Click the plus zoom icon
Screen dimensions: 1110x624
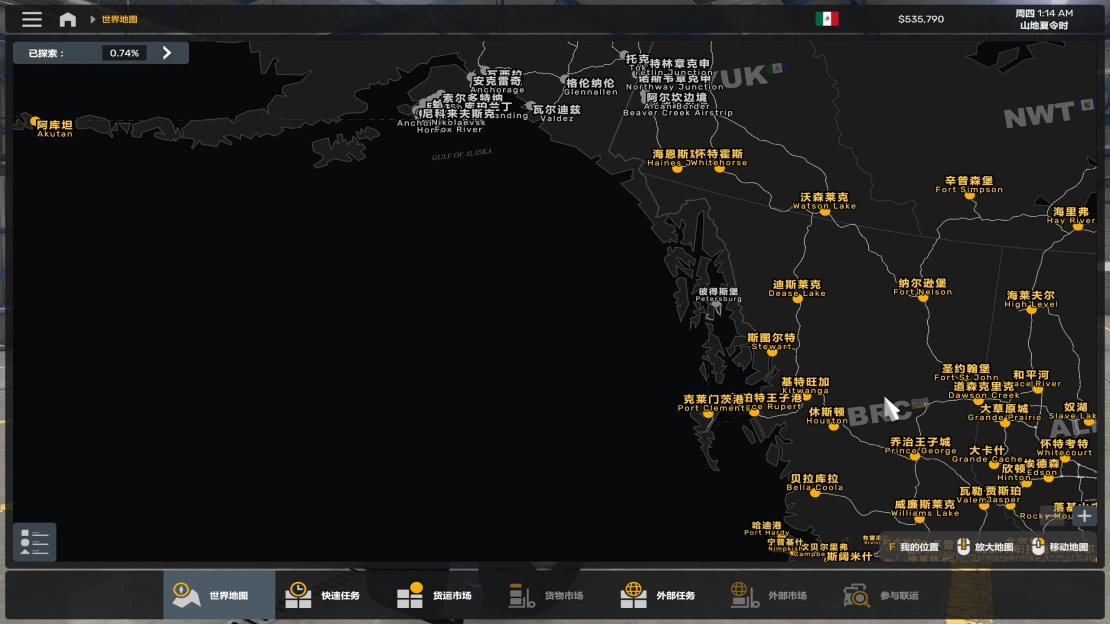click(1085, 516)
